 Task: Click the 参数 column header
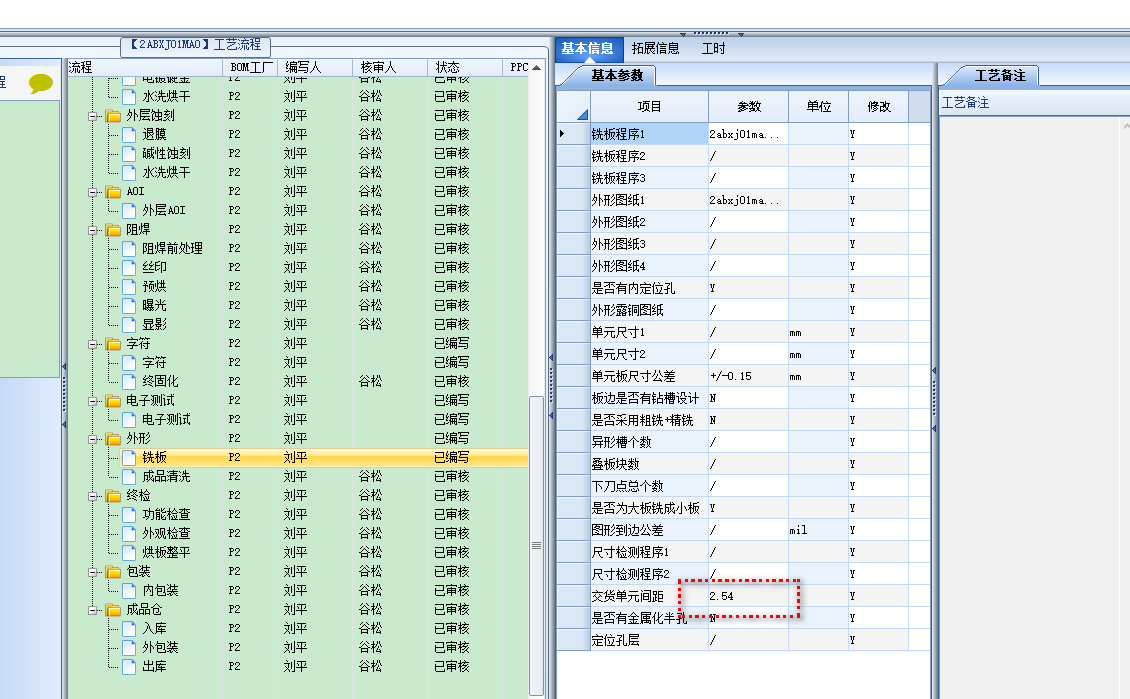[x=749, y=107]
